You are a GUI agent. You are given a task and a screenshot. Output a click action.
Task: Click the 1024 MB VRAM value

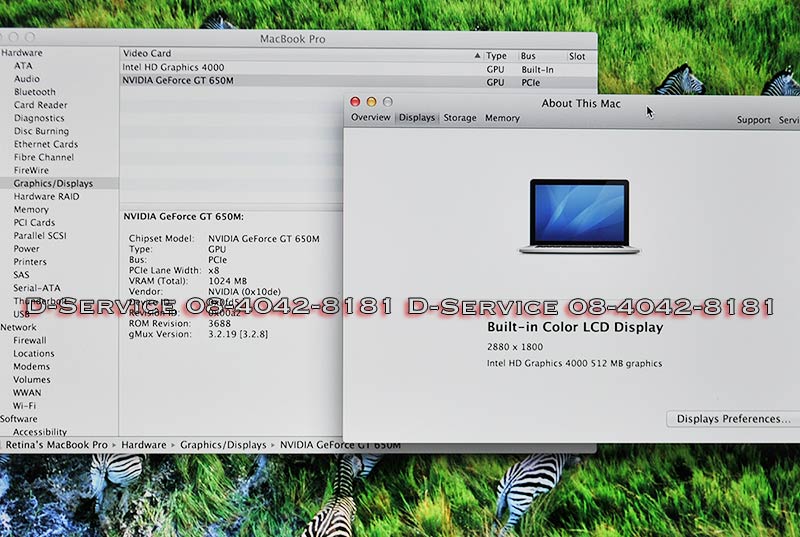[x=228, y=281]
